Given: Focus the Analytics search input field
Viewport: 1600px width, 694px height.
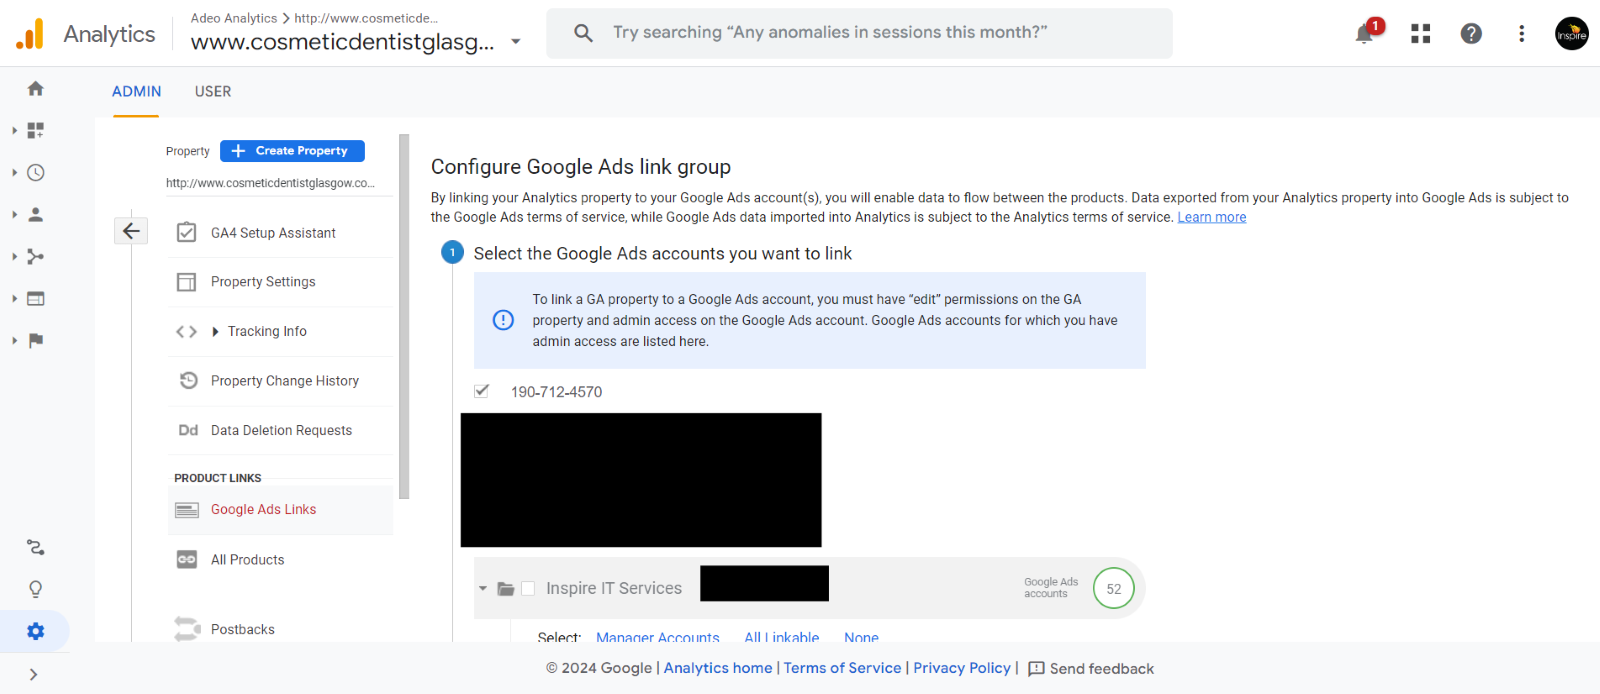Looking at the screenshot, I should pyautogui.click(x=859, y=33).
